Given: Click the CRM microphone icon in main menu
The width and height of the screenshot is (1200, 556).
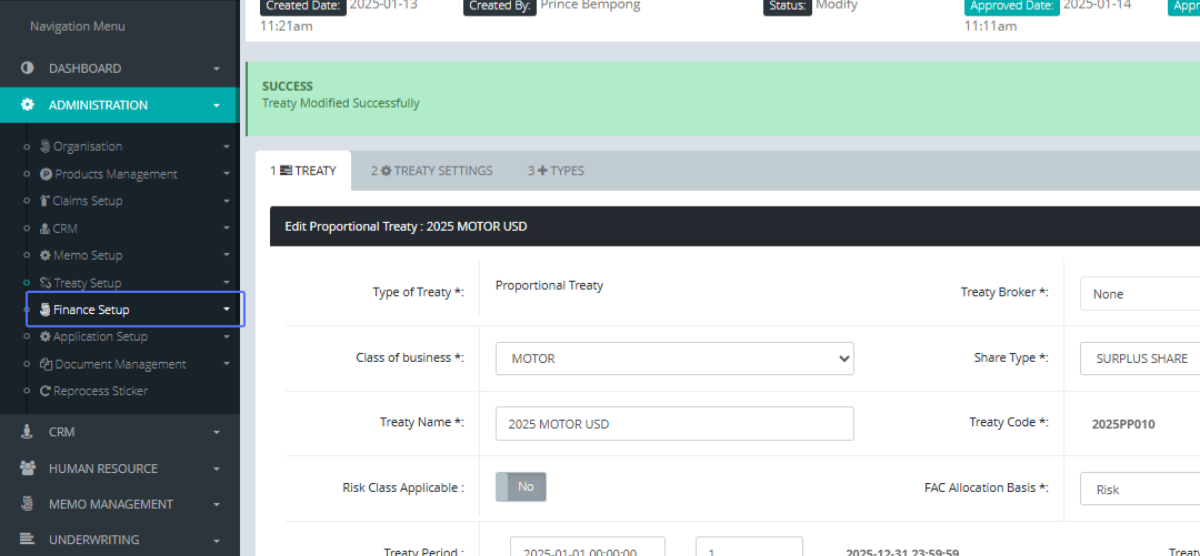Looking at the screenshot, I should point(27,432).
